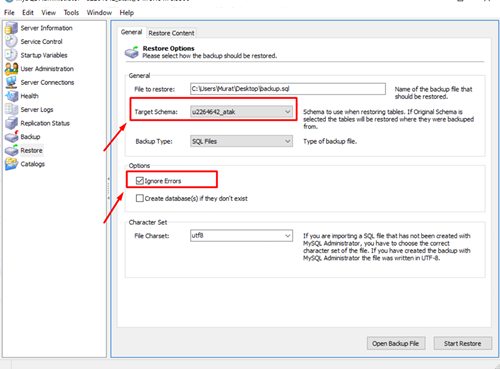Open the Target Schema dropdown

[x=241, y=112]
